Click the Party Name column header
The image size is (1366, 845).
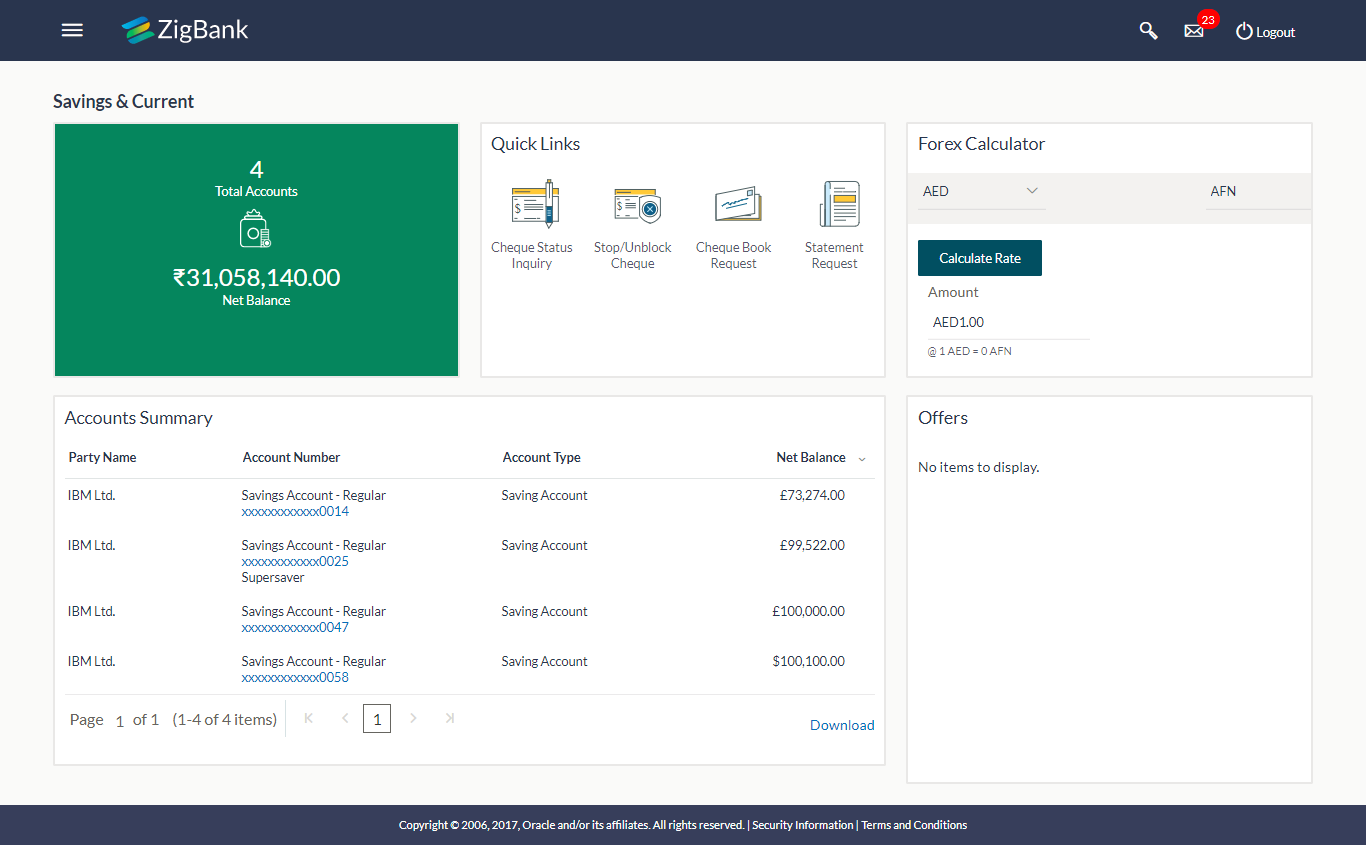click(x=102, y=457)
